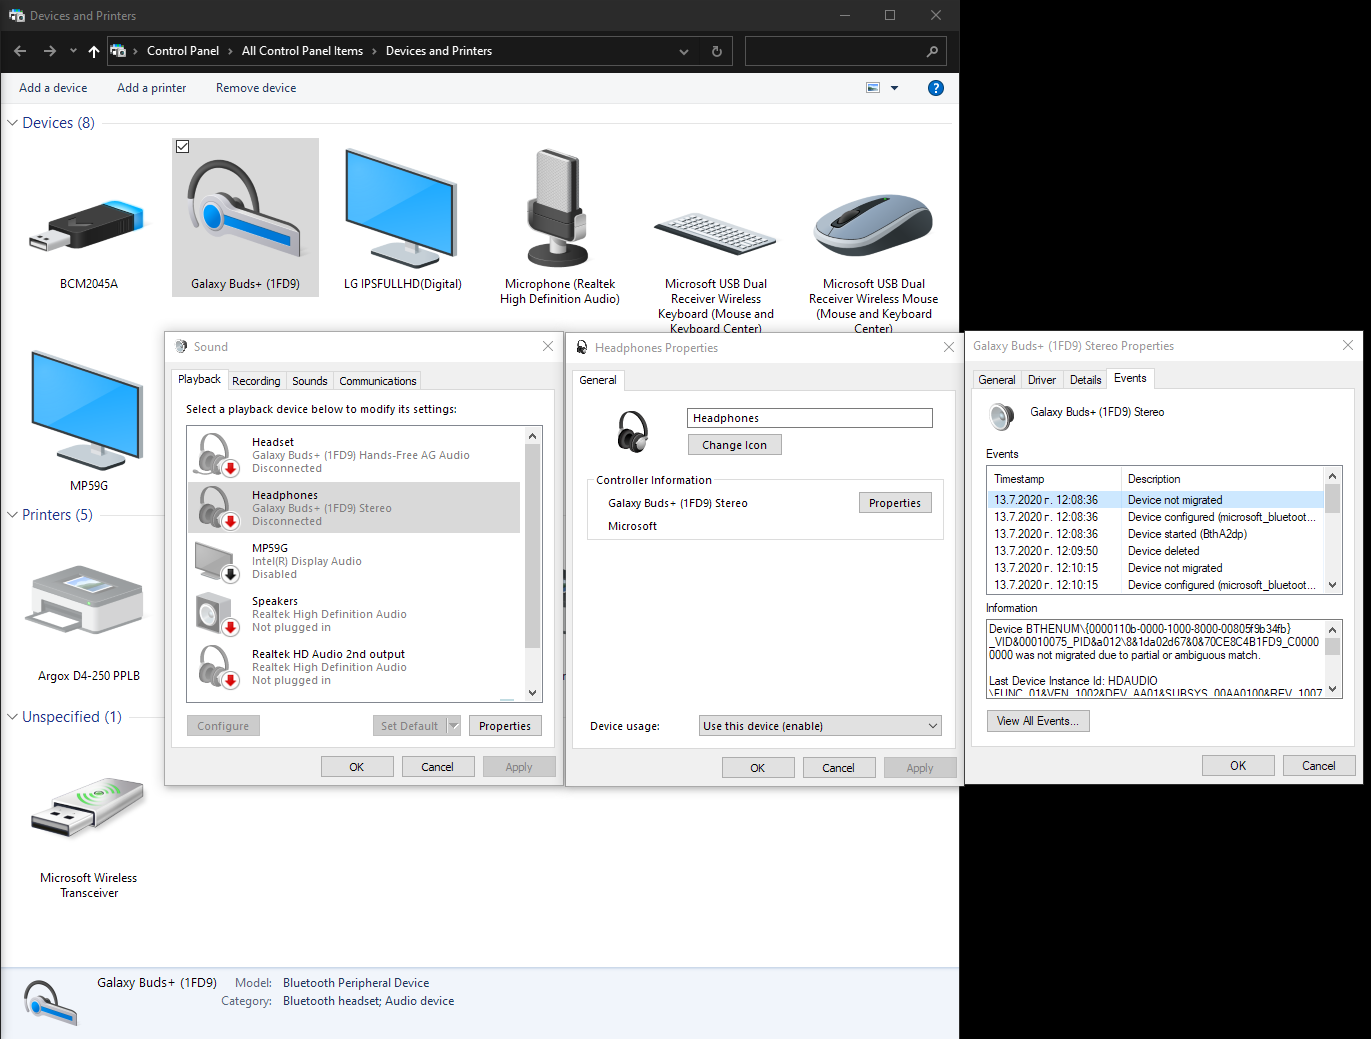Select the Speakers Realtek playback device
The image size is (1371, 1039).
pos(354,614)
